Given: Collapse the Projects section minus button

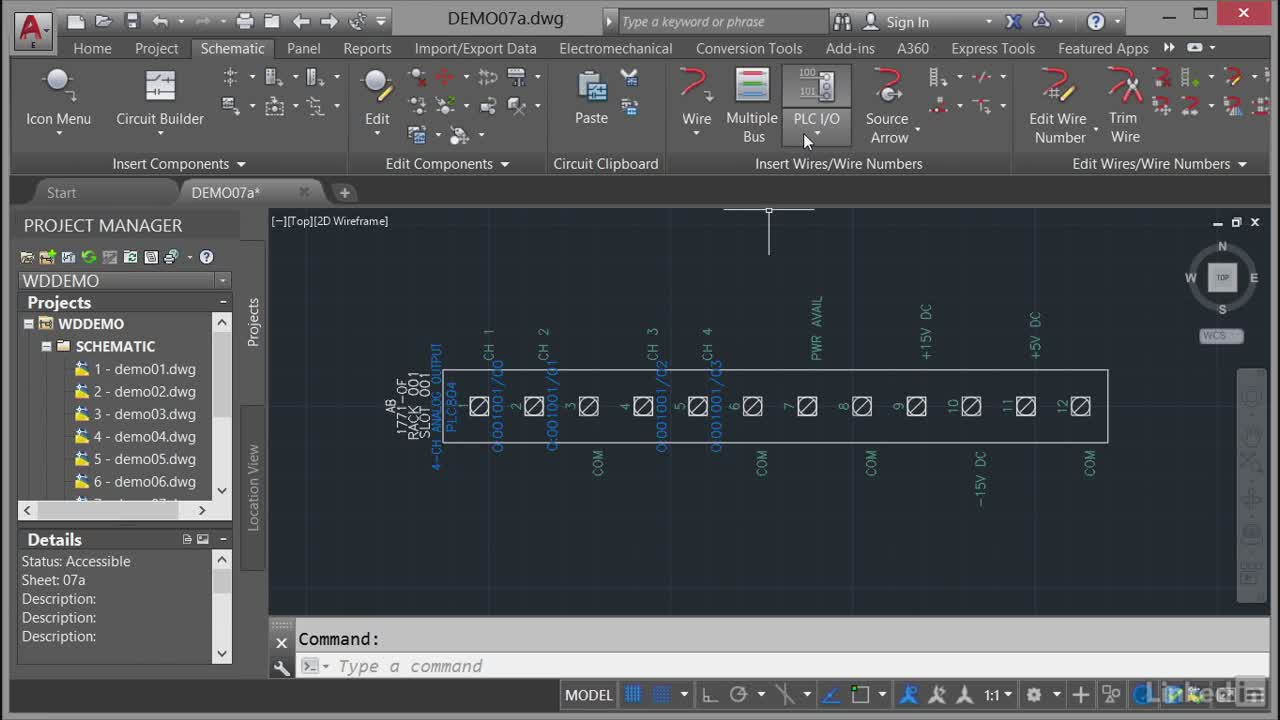Looking at the screenshot, I should [x=223, y=302].
